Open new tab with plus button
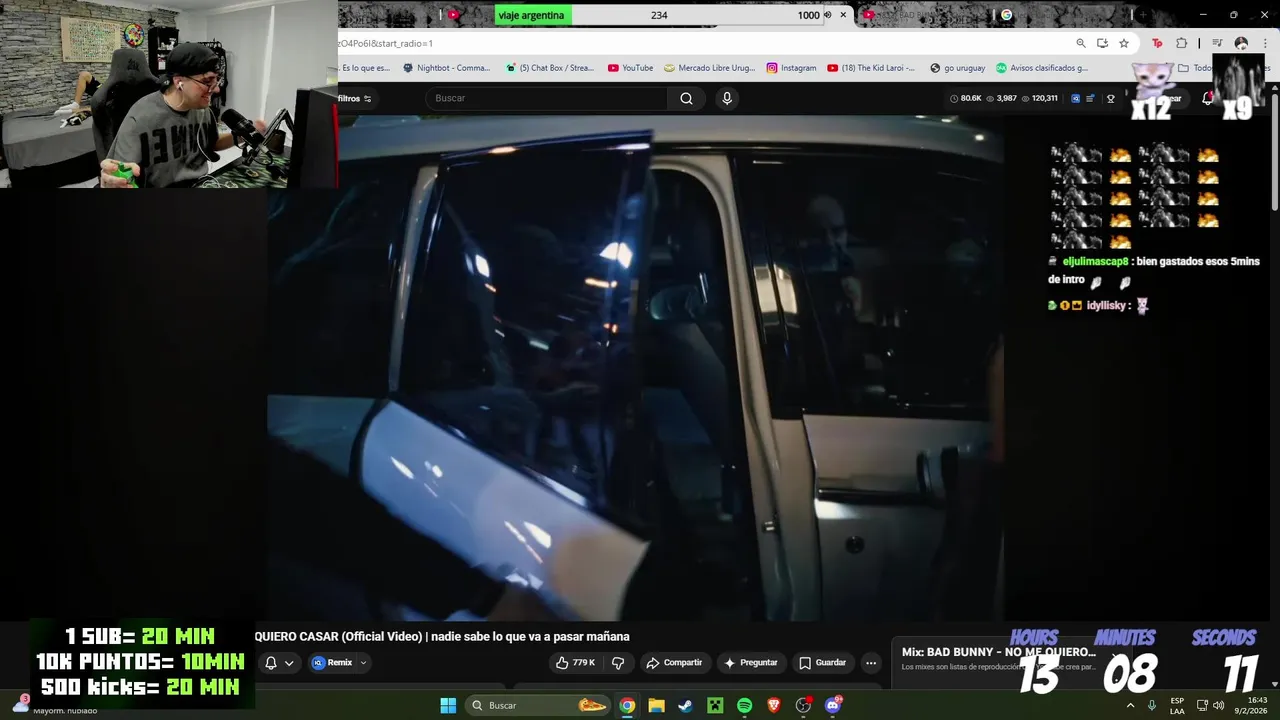This screenshot has width=1280, height=720. tap(1142, 15)
